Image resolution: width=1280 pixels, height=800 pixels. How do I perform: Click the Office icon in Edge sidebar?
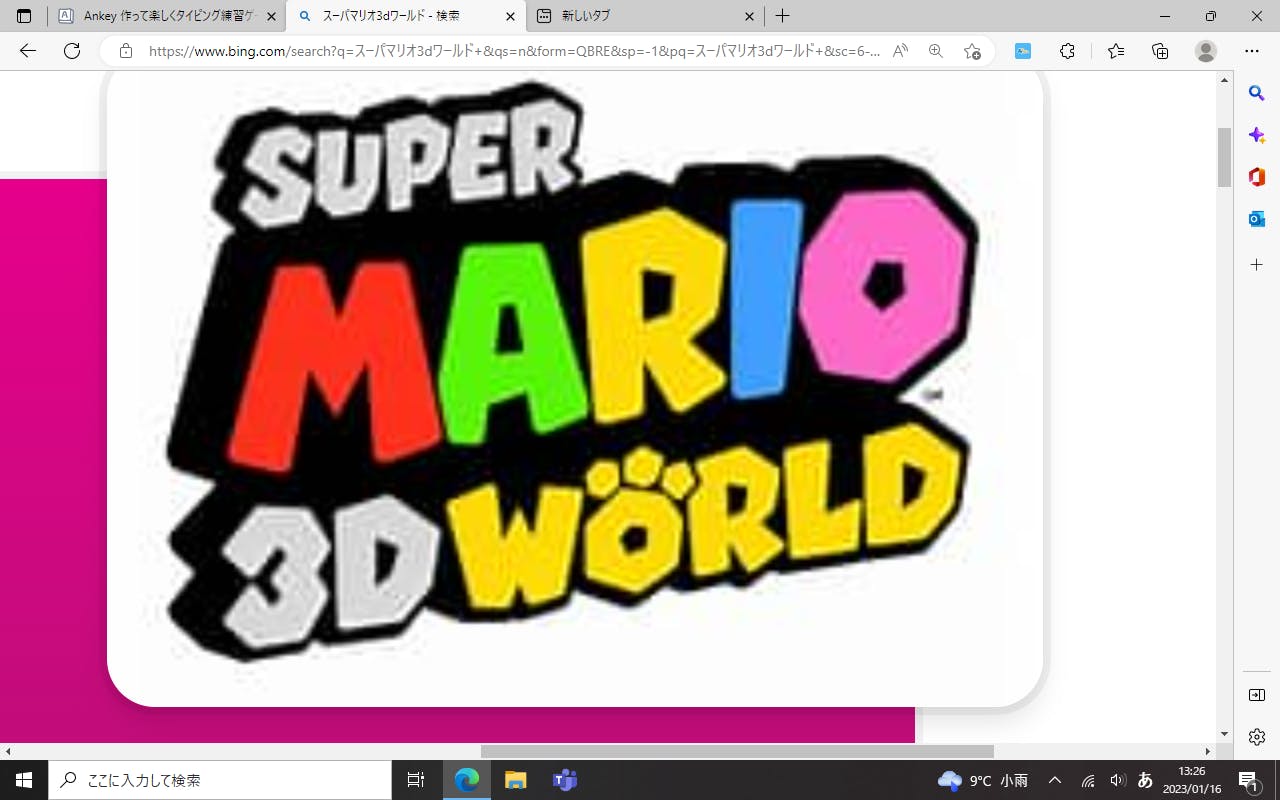[x=1257, y=177]
